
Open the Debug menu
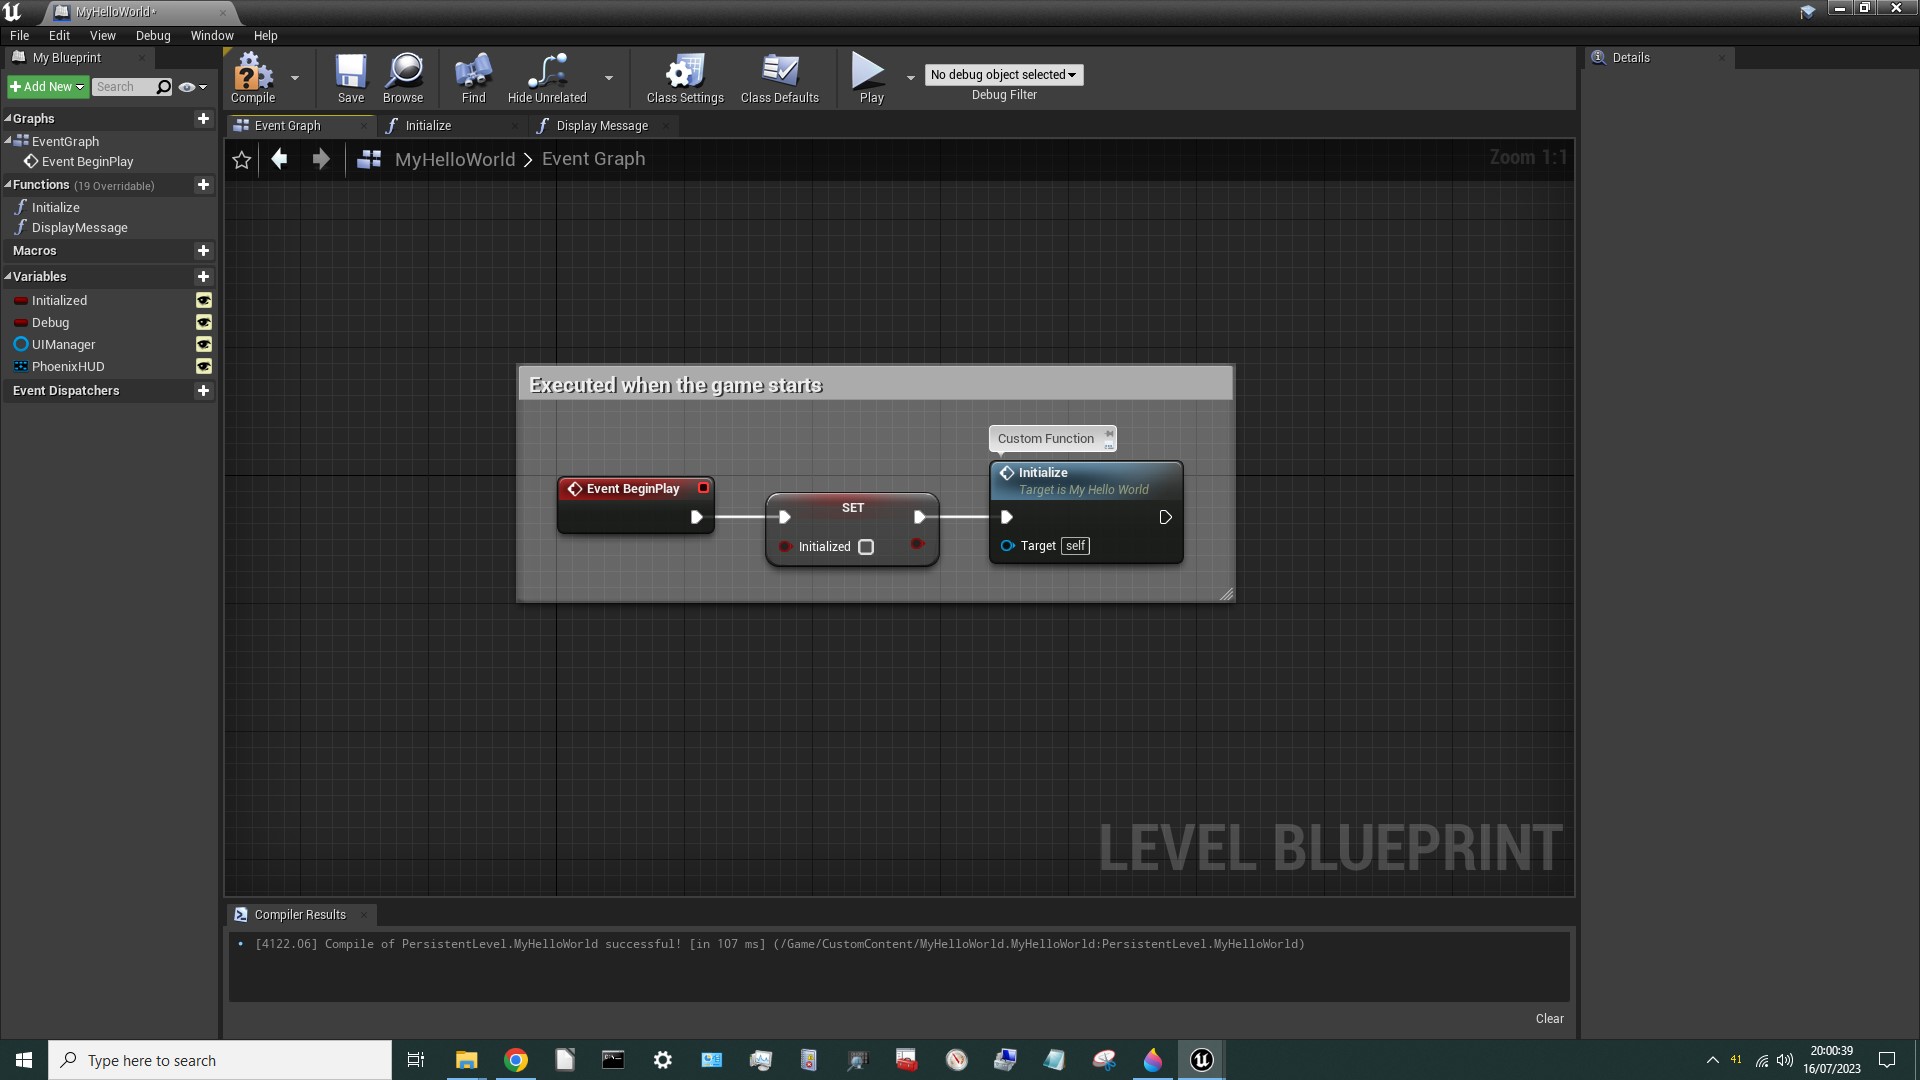153,35
